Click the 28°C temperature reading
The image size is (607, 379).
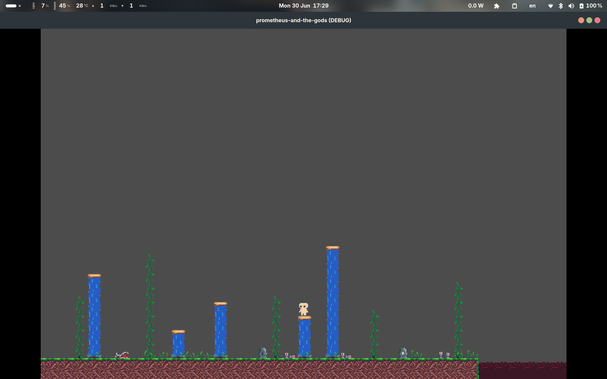pyautogui.click(x=81, y=6)
